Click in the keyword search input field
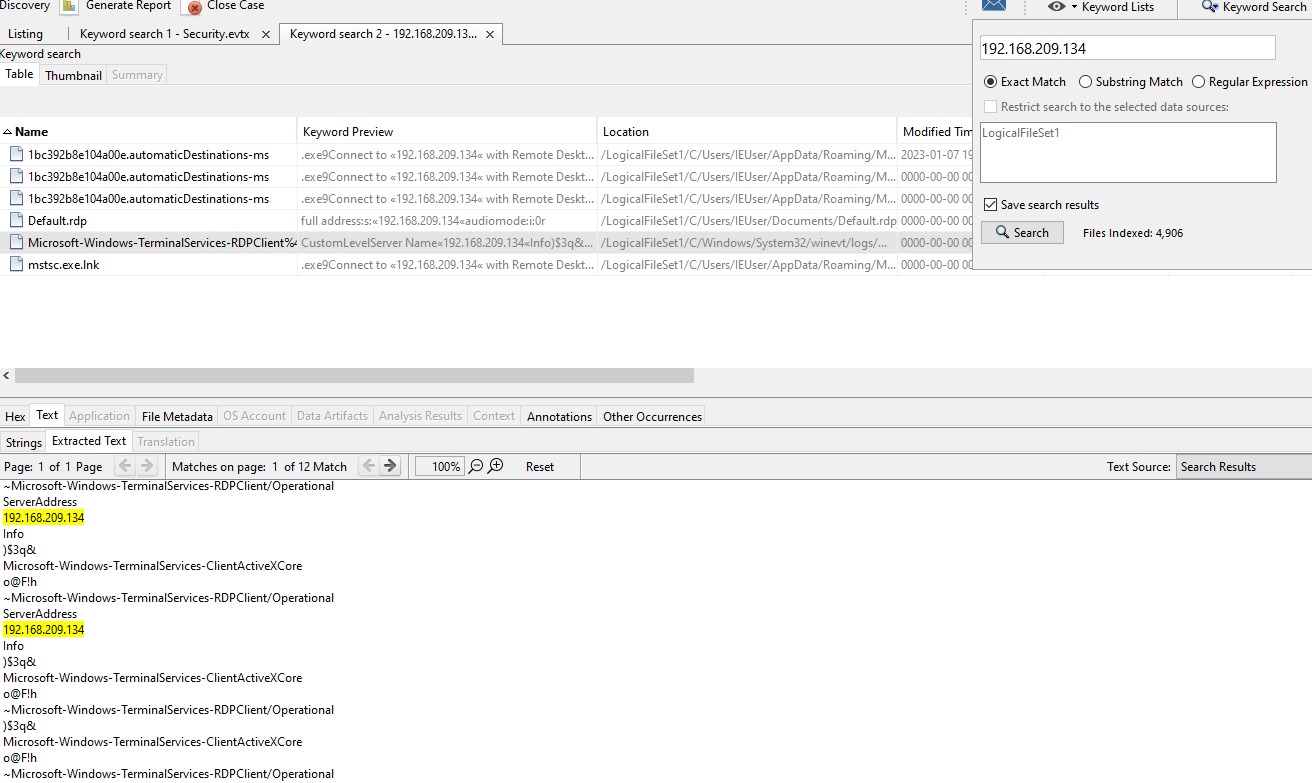 coord(1128,48)
